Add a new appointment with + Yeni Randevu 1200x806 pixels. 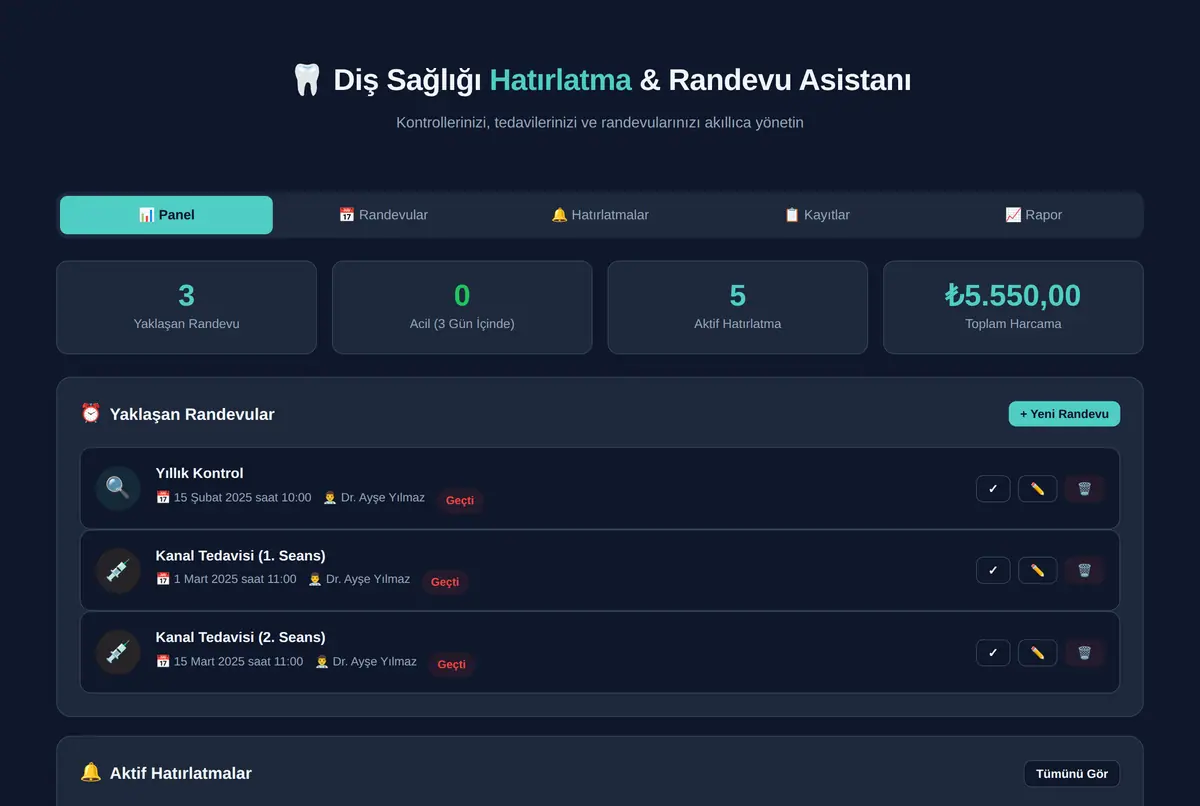click(x=1064, y=414)
